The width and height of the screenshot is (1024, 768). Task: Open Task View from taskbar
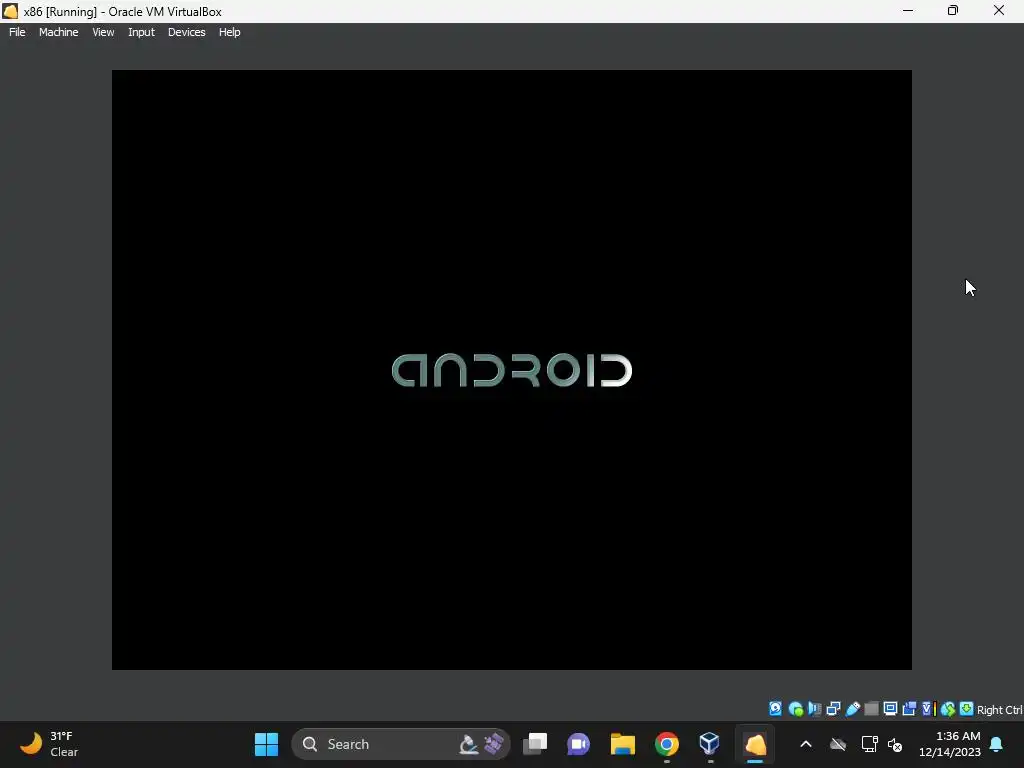pos(535,744)
